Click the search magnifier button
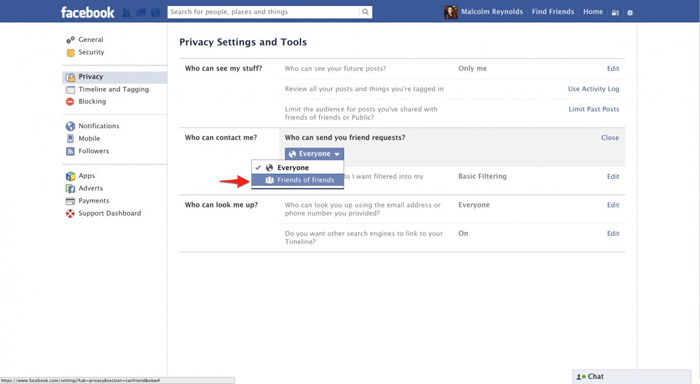Screen dimensions: 700x384 coord(365,12)
